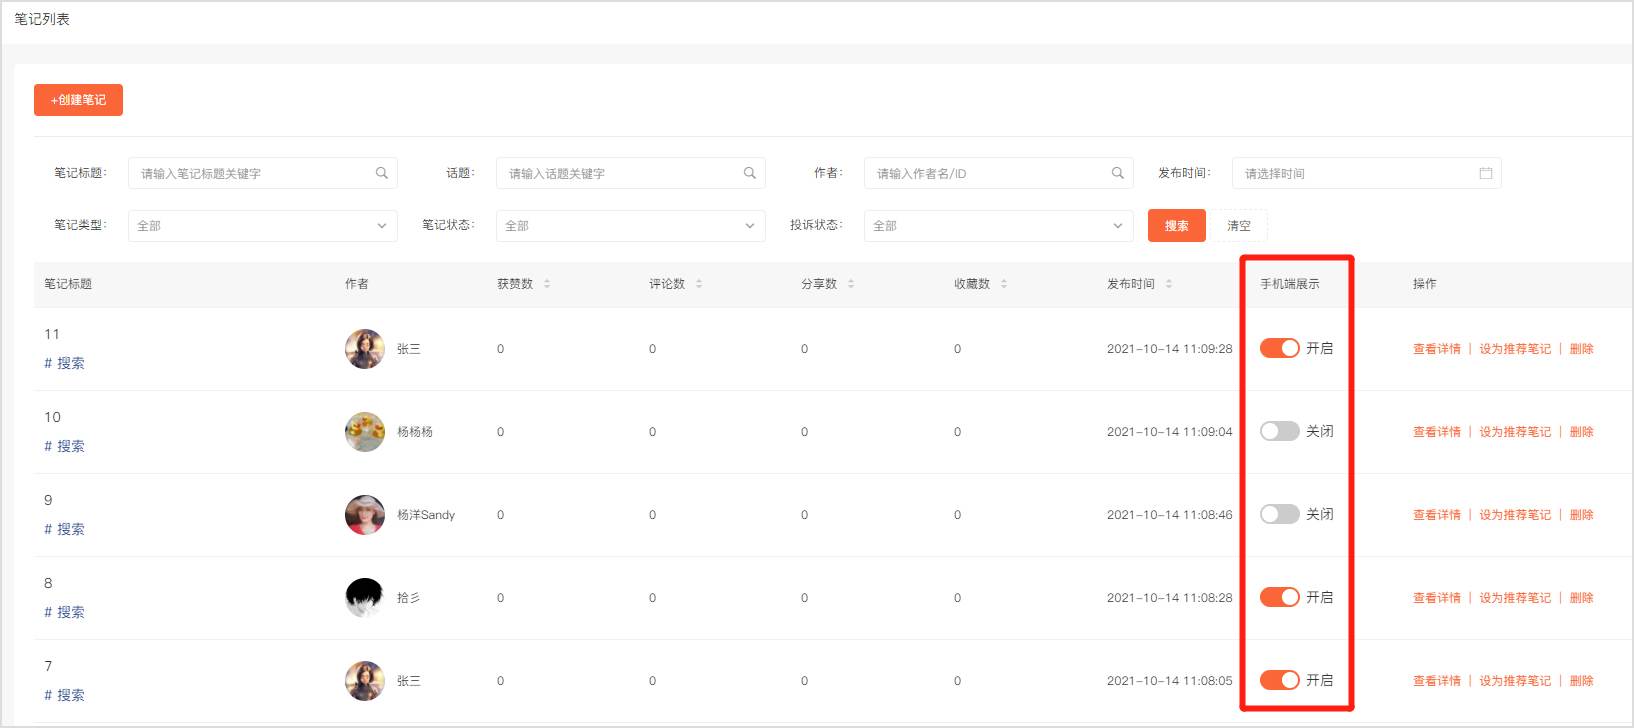Click the +创建笔记 button
This screenshot has height=728, width=1634.
(x=78, y=100)
